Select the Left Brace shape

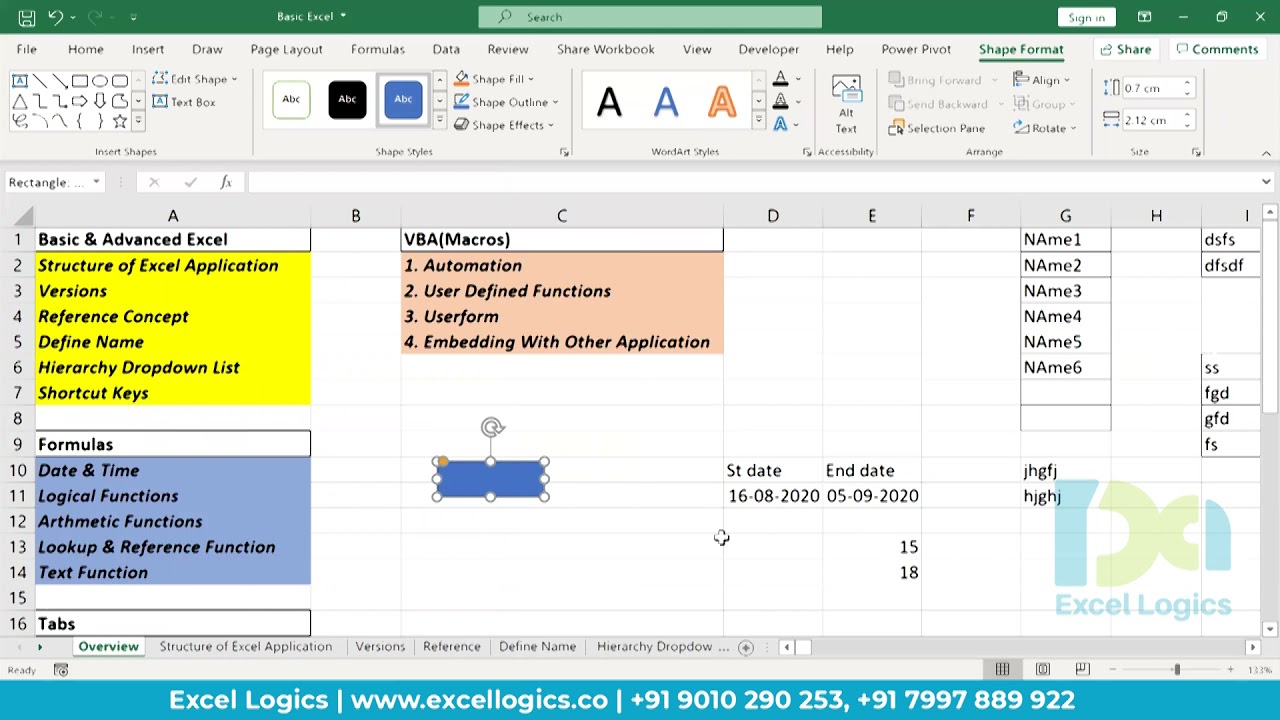click(x=80, y=121)
